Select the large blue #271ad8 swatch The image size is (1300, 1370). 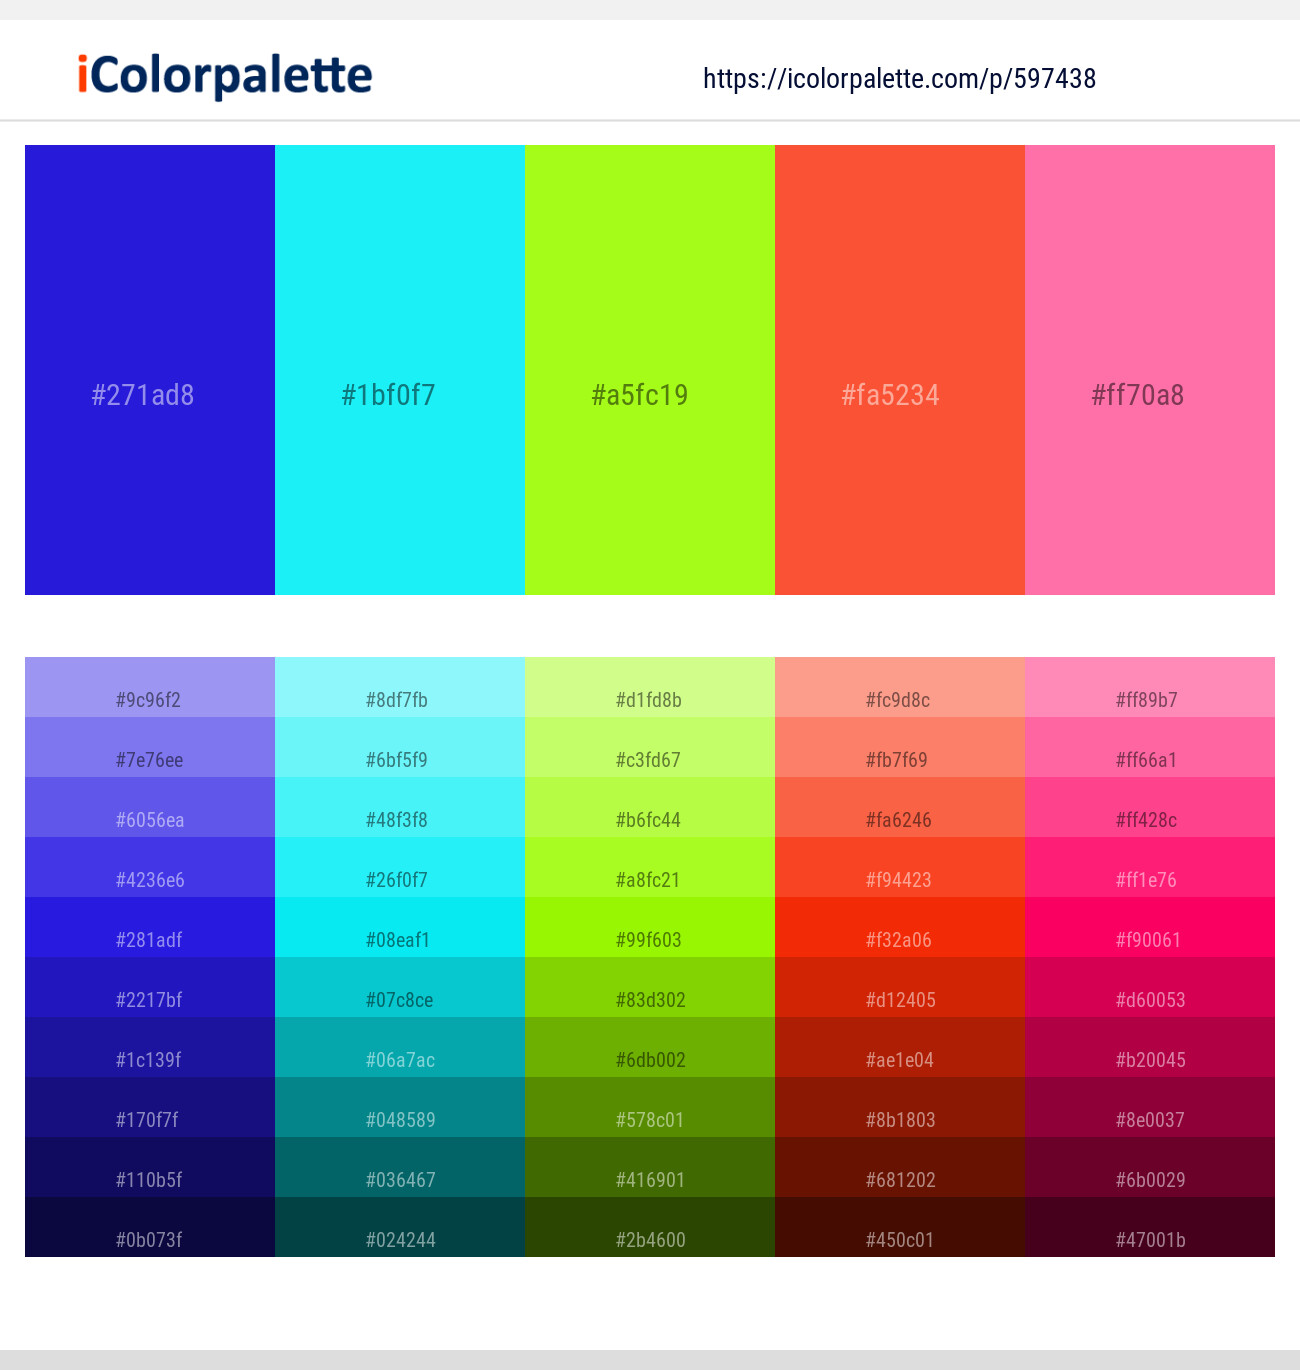point(150,370)
